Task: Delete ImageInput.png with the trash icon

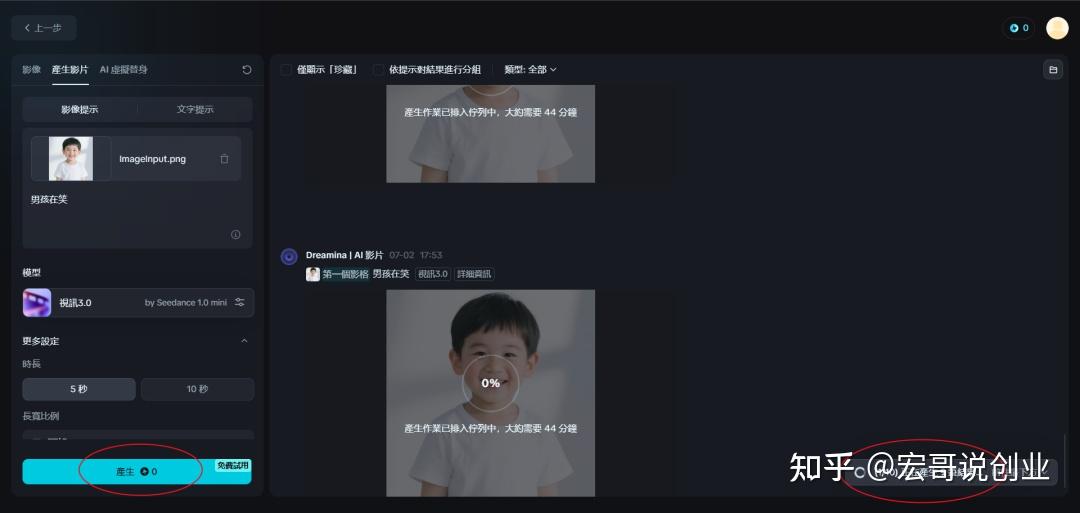Action: click(x=225, y=159)
